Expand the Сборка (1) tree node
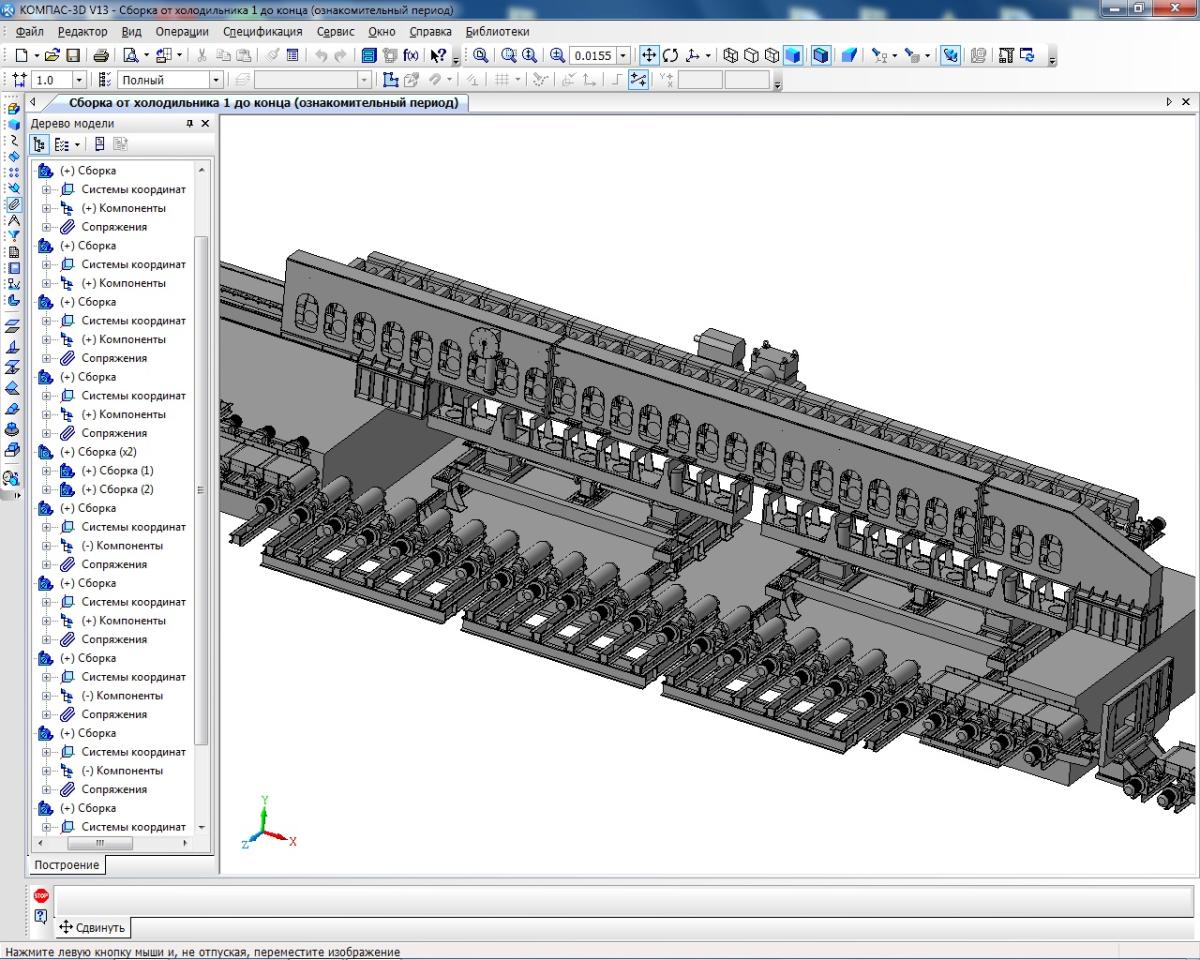1200x960 pixels. pyautogui.click(x=46, y=471)
